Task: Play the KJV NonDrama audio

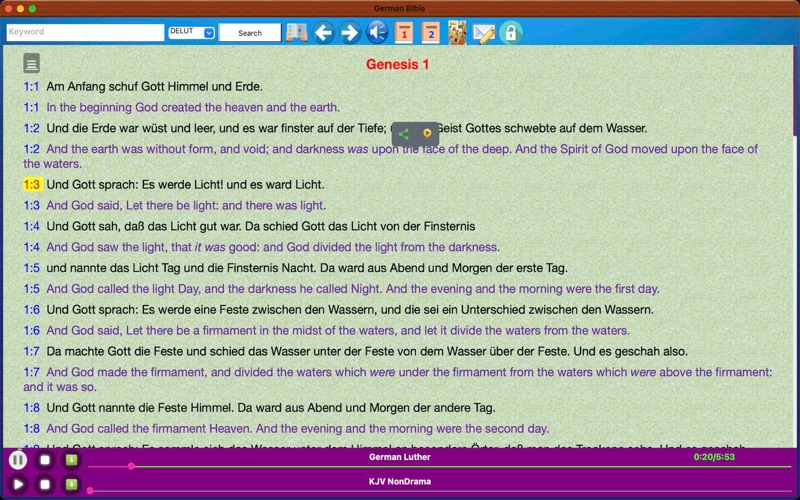Action: (18, 484)
